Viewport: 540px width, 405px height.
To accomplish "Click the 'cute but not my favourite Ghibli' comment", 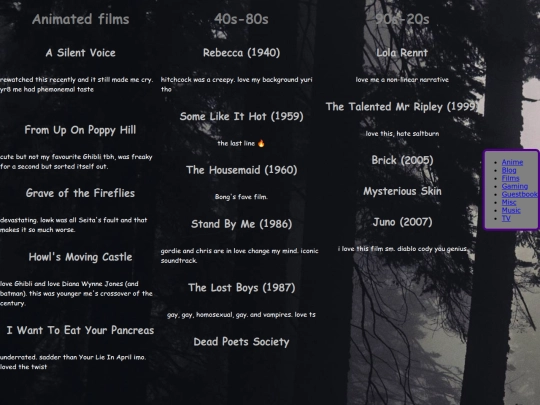I will click(x=76, y=162).
